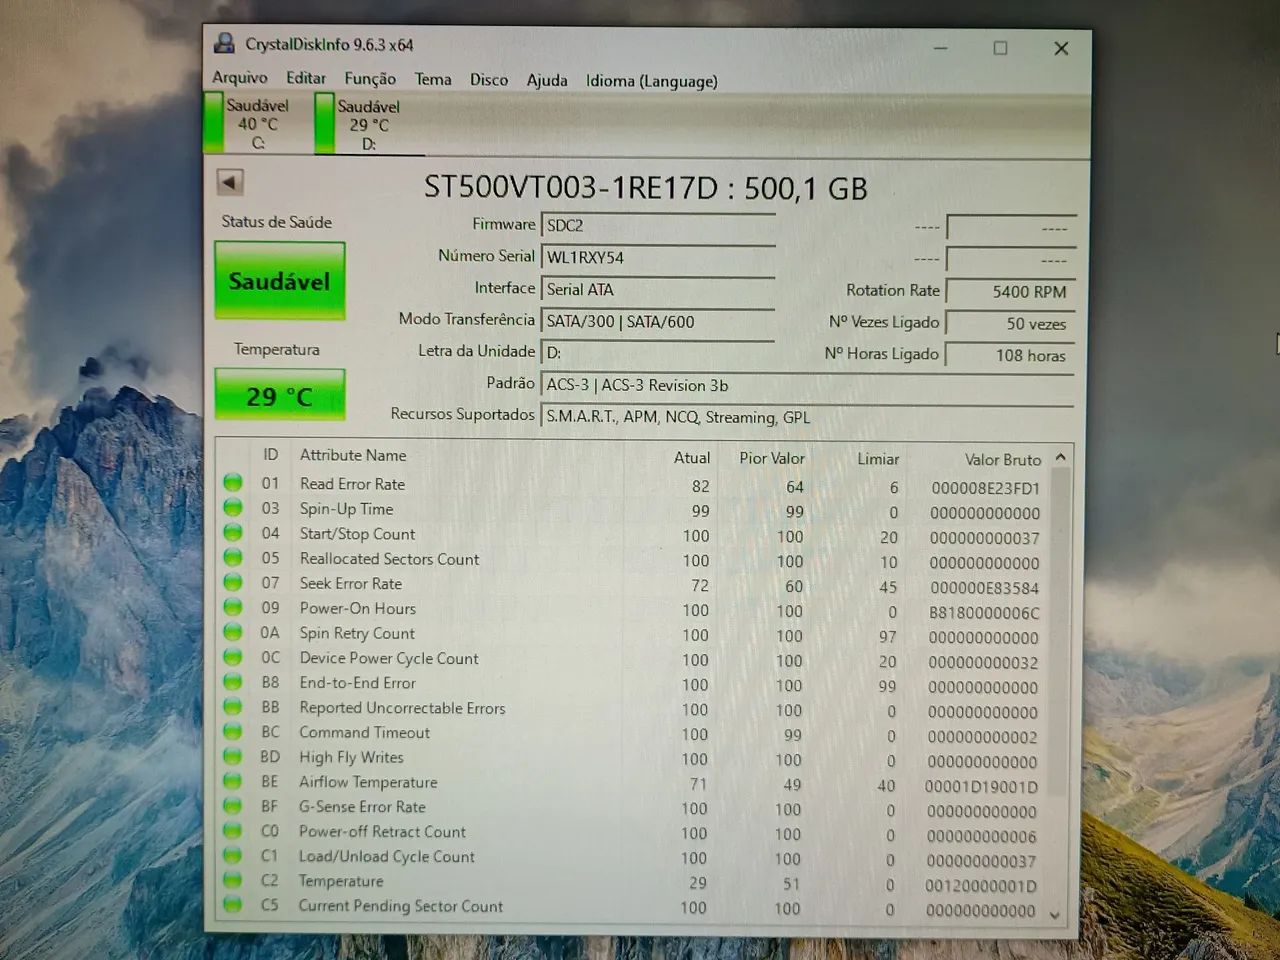Open the Idioma (Language) menu
The image size is (1280, 960).
tap(652, 81)
